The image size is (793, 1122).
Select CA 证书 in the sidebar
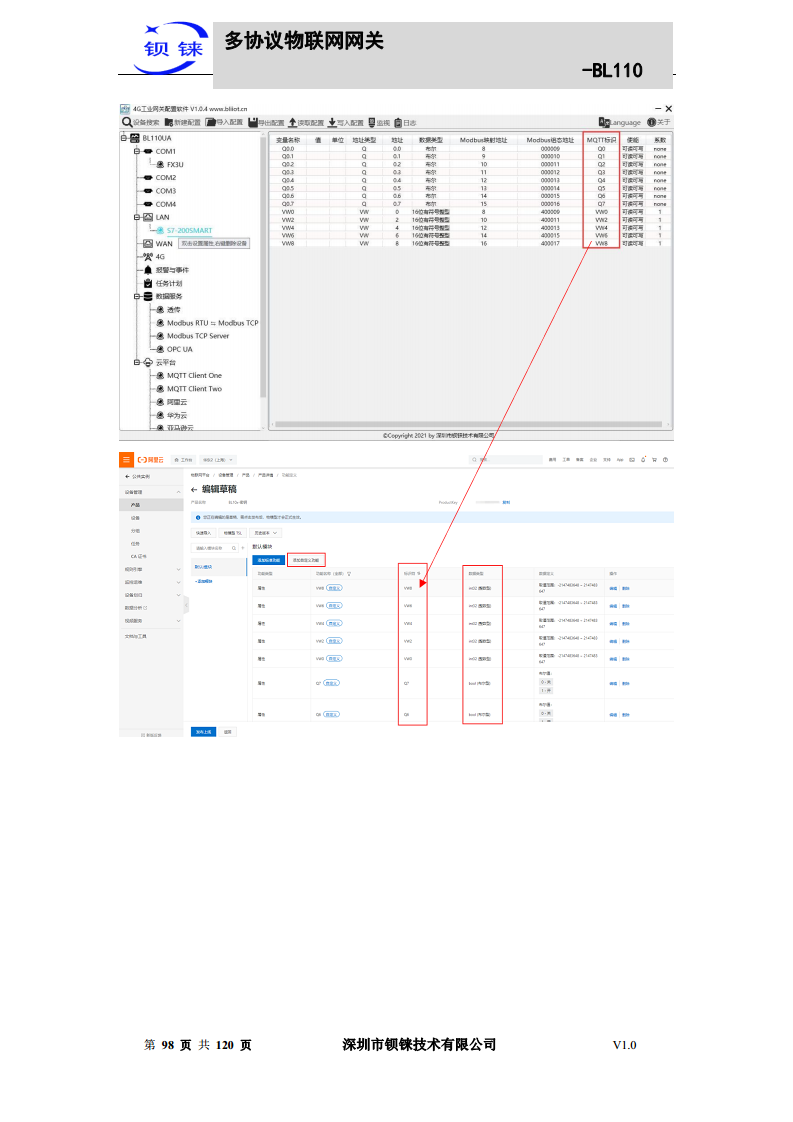pos(138,556)
